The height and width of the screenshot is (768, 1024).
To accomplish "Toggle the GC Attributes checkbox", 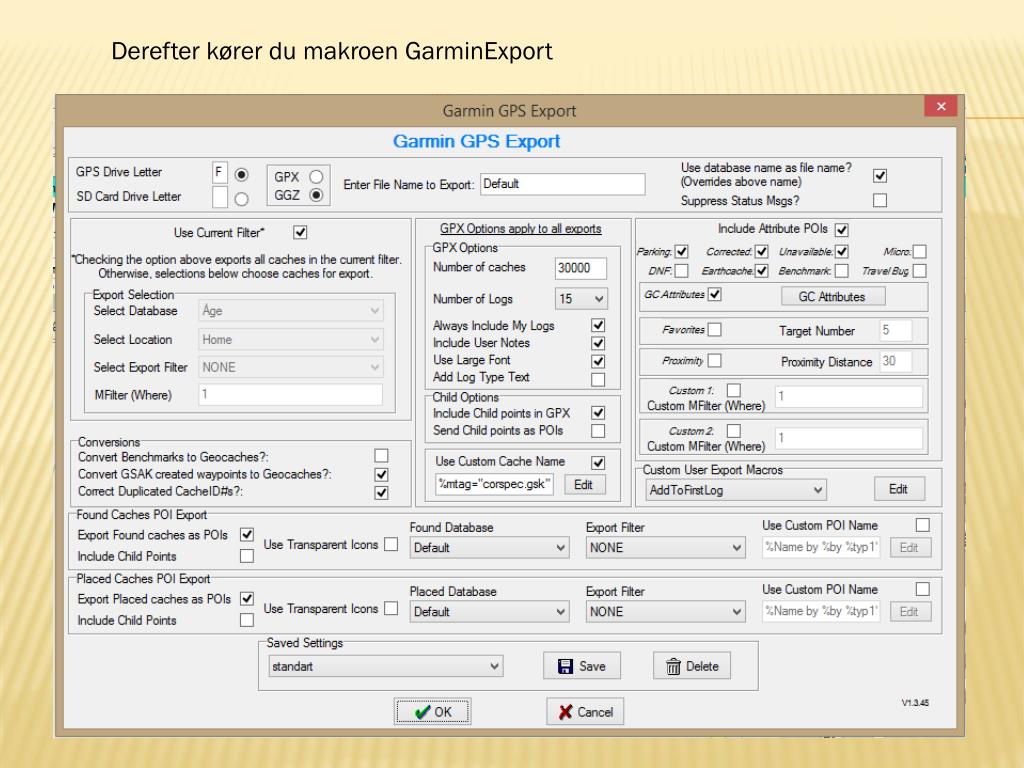I will (x=715, y=295).
